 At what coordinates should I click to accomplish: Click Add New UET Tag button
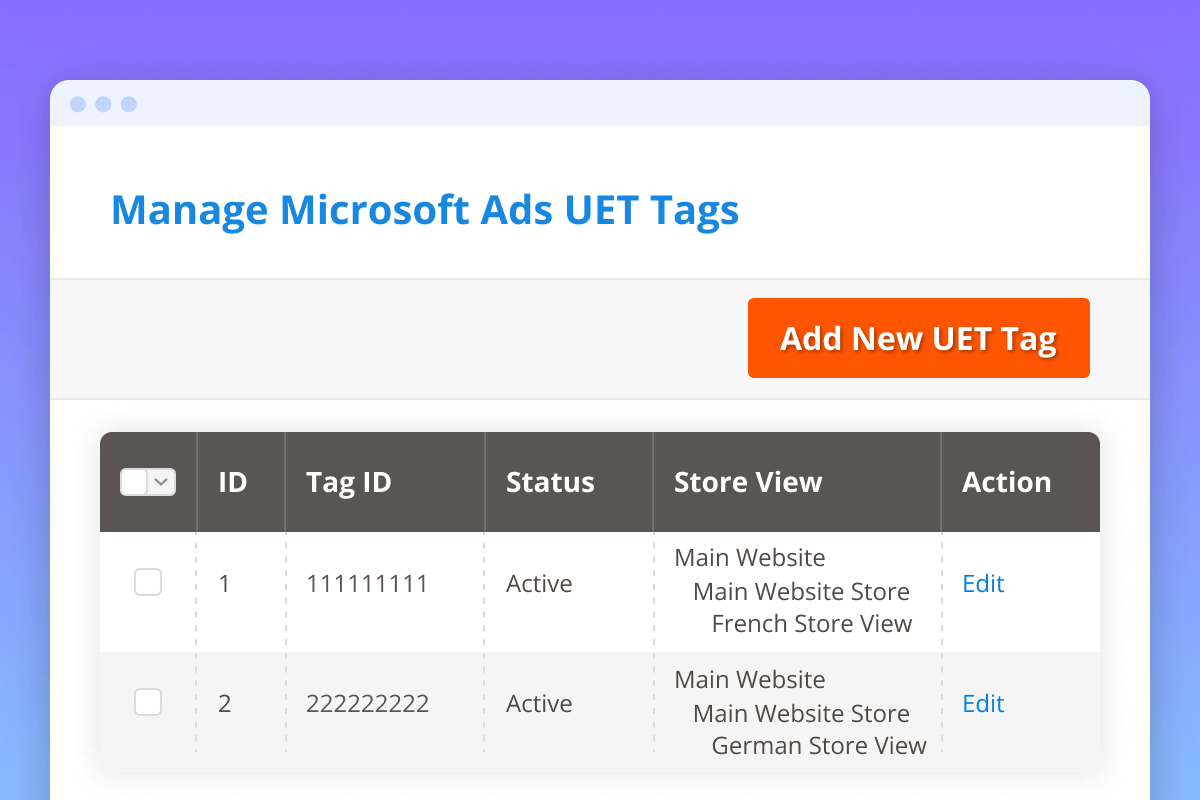(x=918, y=338)
